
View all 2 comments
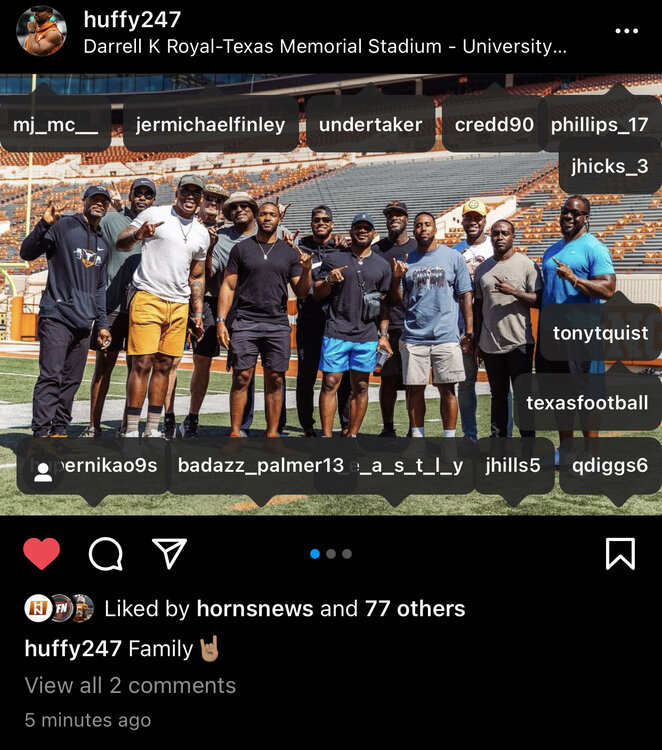(x=130, y=685)
